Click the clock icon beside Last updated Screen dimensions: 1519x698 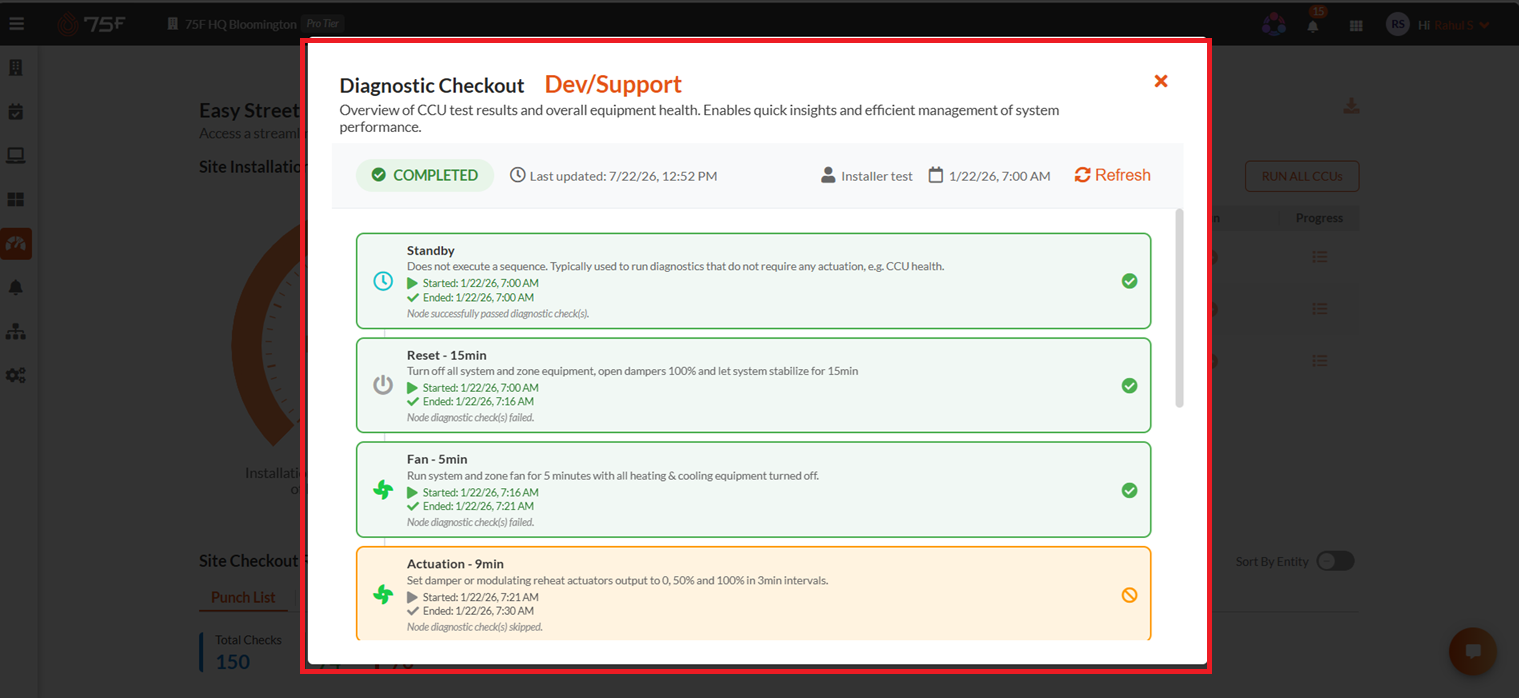[518, 175]
